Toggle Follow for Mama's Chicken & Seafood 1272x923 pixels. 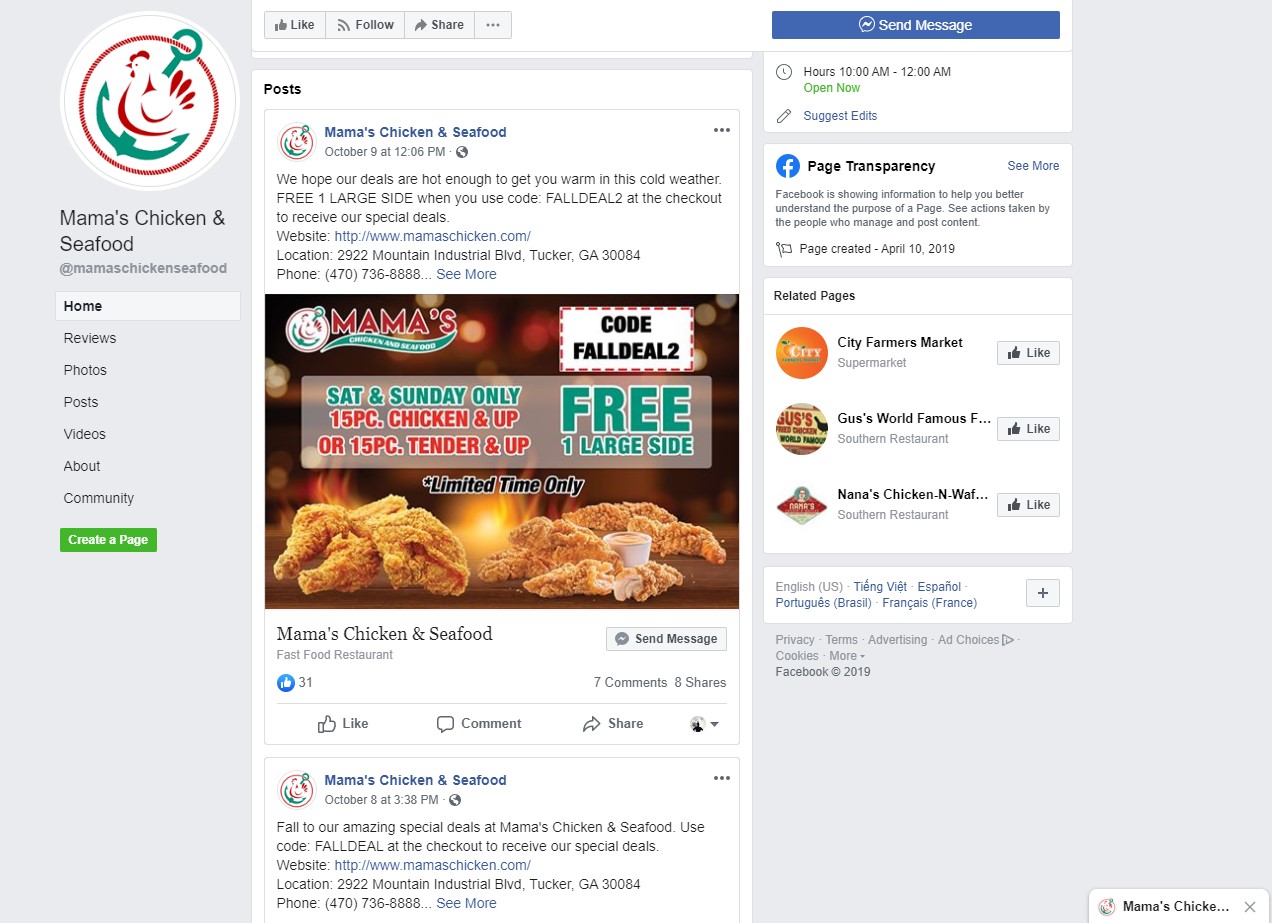point(365,25)
